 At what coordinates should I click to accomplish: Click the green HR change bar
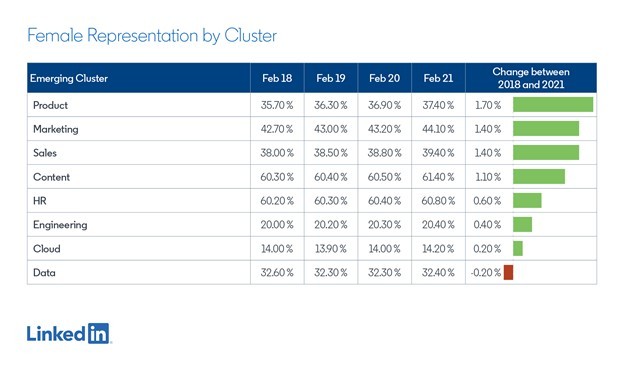[x=527, y=201]
